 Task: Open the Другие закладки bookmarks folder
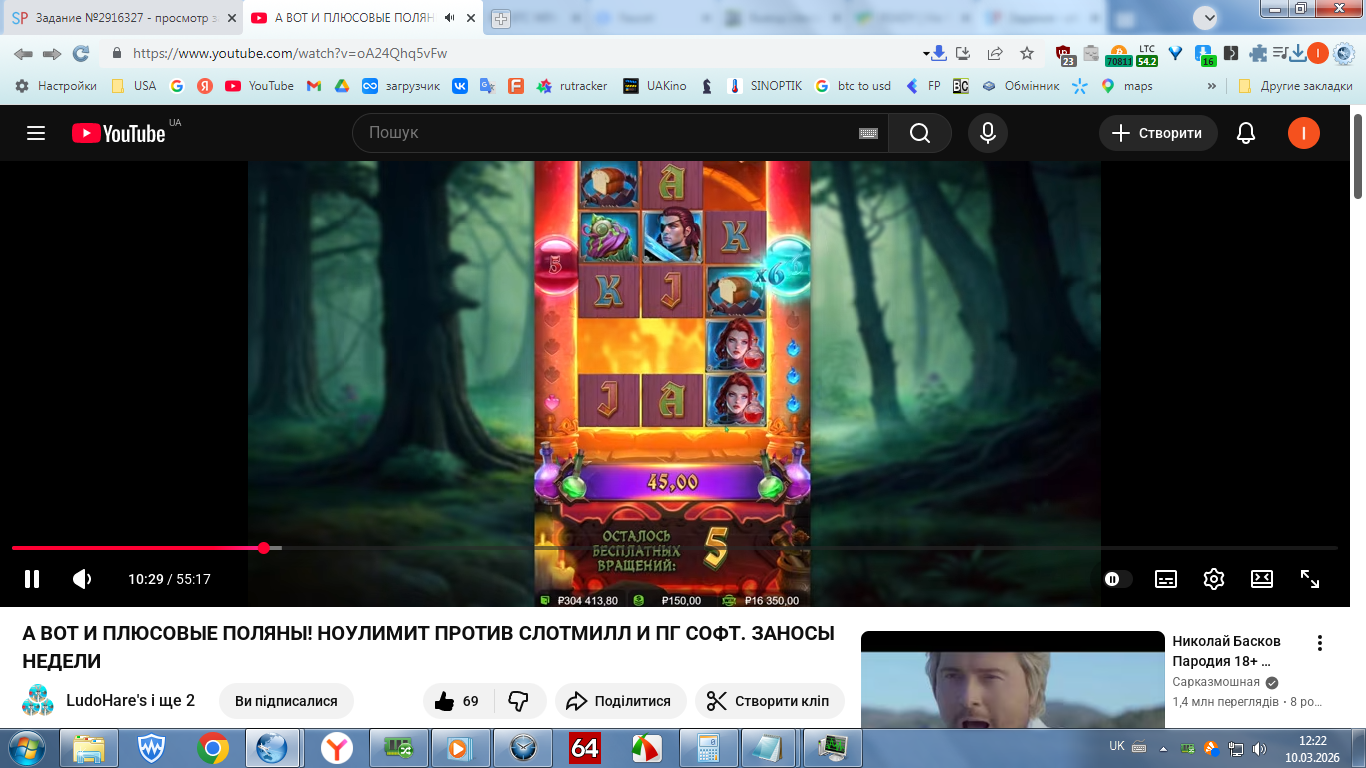pyautogui.click(x=1295, y=86)
